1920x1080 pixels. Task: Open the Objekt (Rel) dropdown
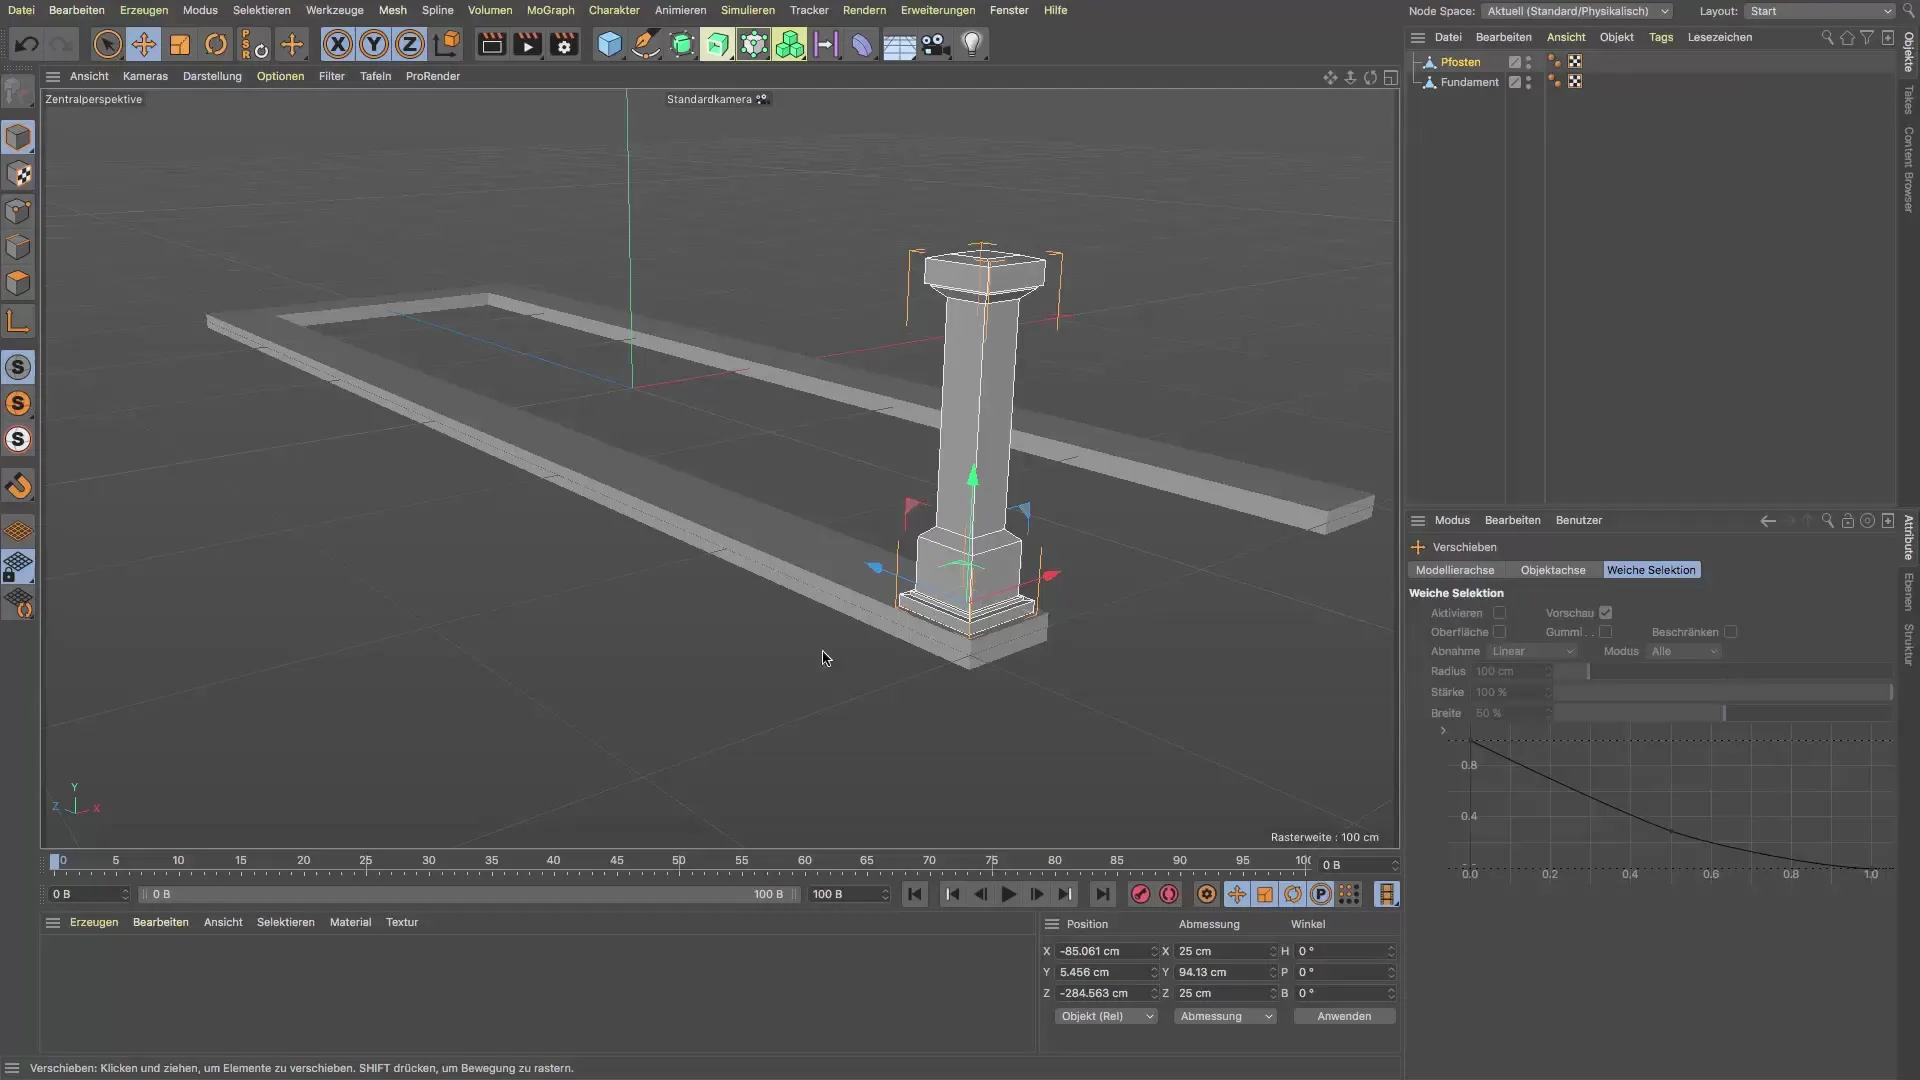click(x=1106, y=1016)
